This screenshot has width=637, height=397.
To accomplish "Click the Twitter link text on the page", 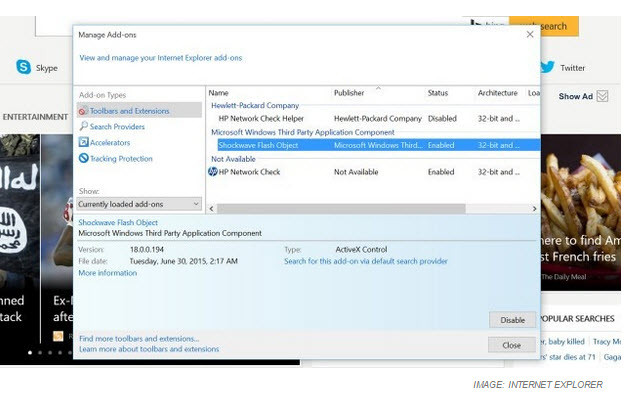I will [x=573, y=68].
